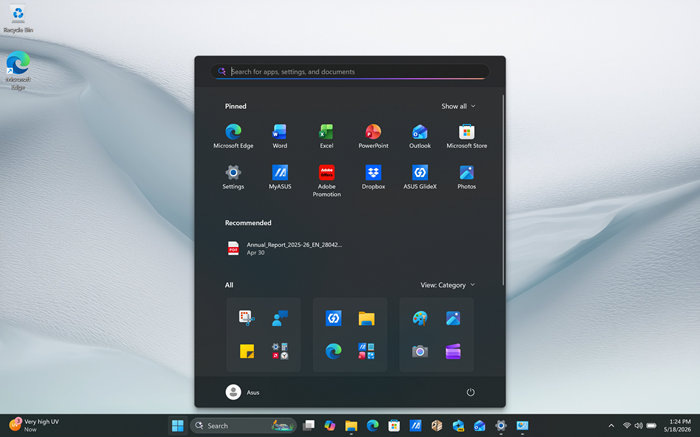Open the View: Category dropdown
Screen dimensions: 700x437
tap(447, 285)
